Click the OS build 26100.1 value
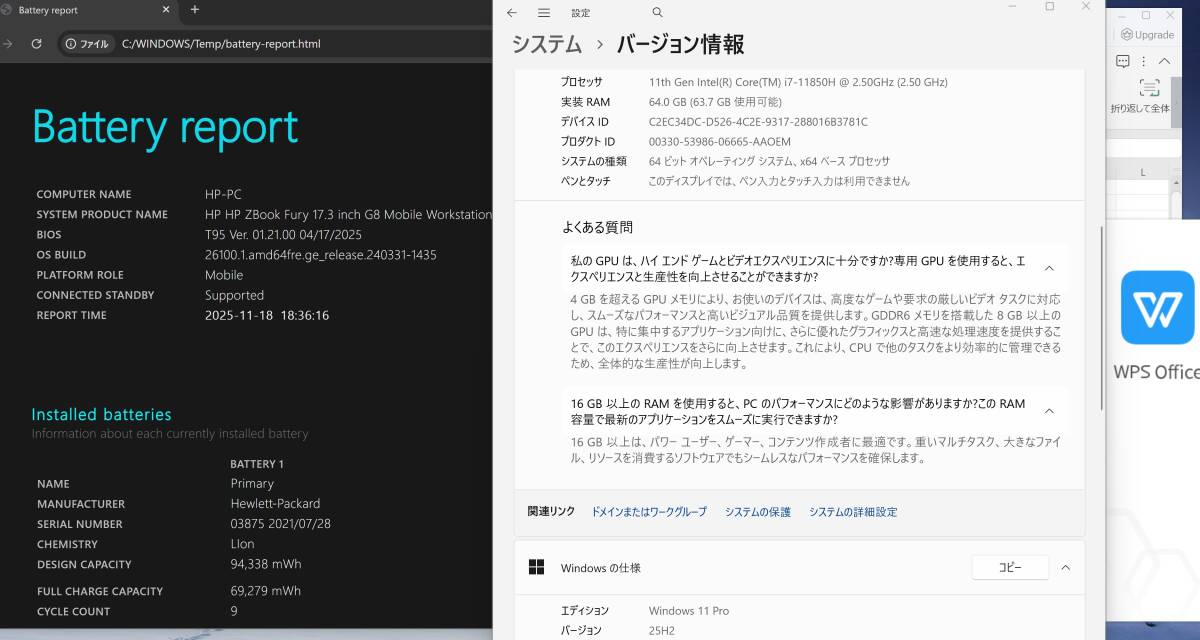 [320, 254]
